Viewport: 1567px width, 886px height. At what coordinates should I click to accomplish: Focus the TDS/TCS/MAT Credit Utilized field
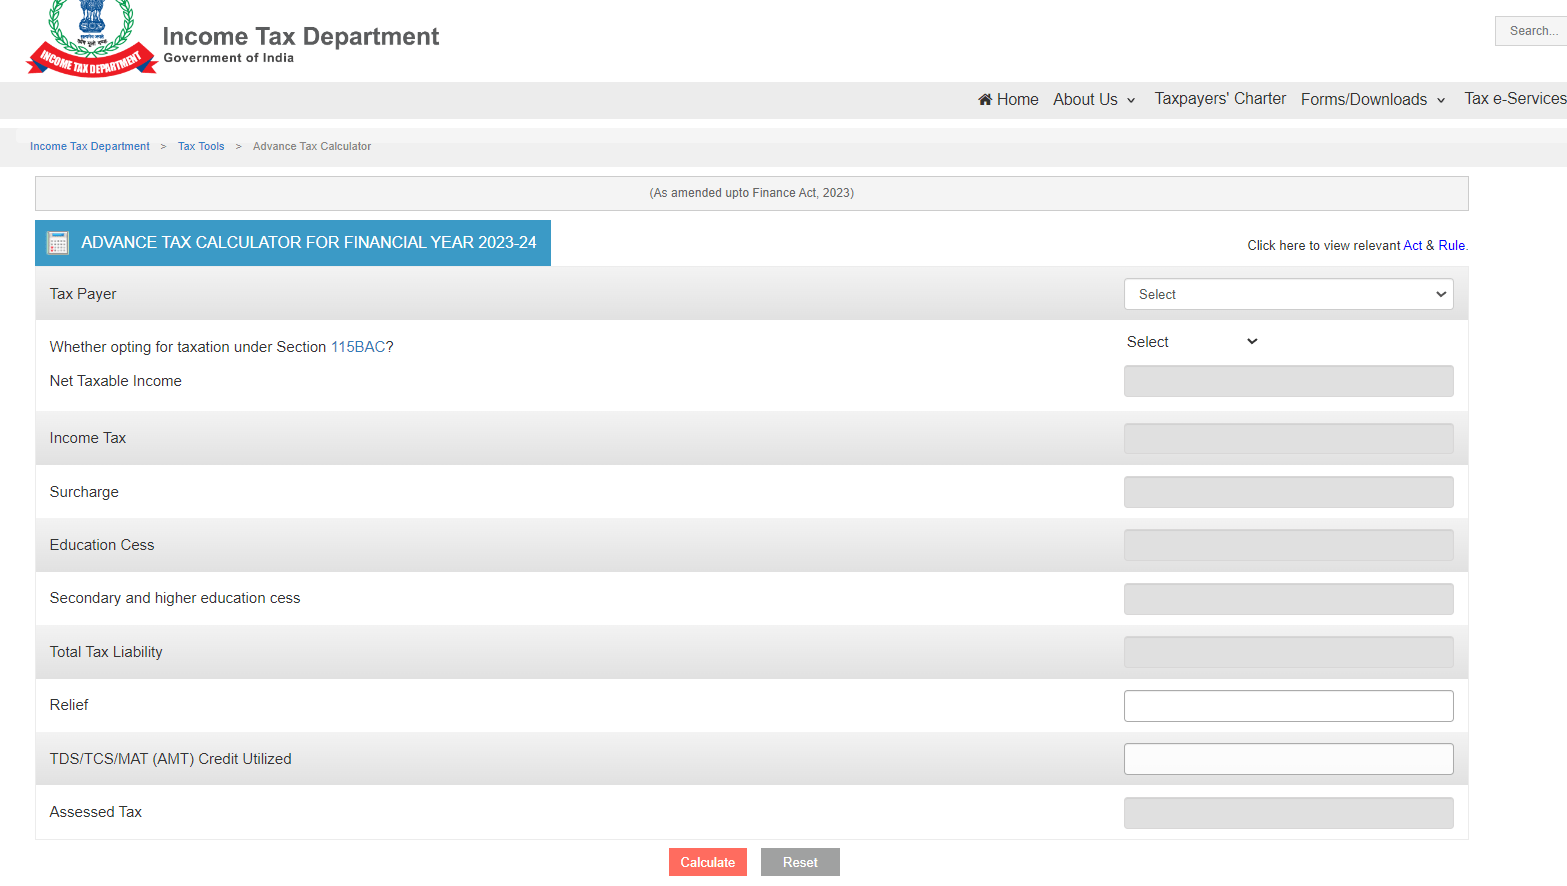[x=1288, y=759]
